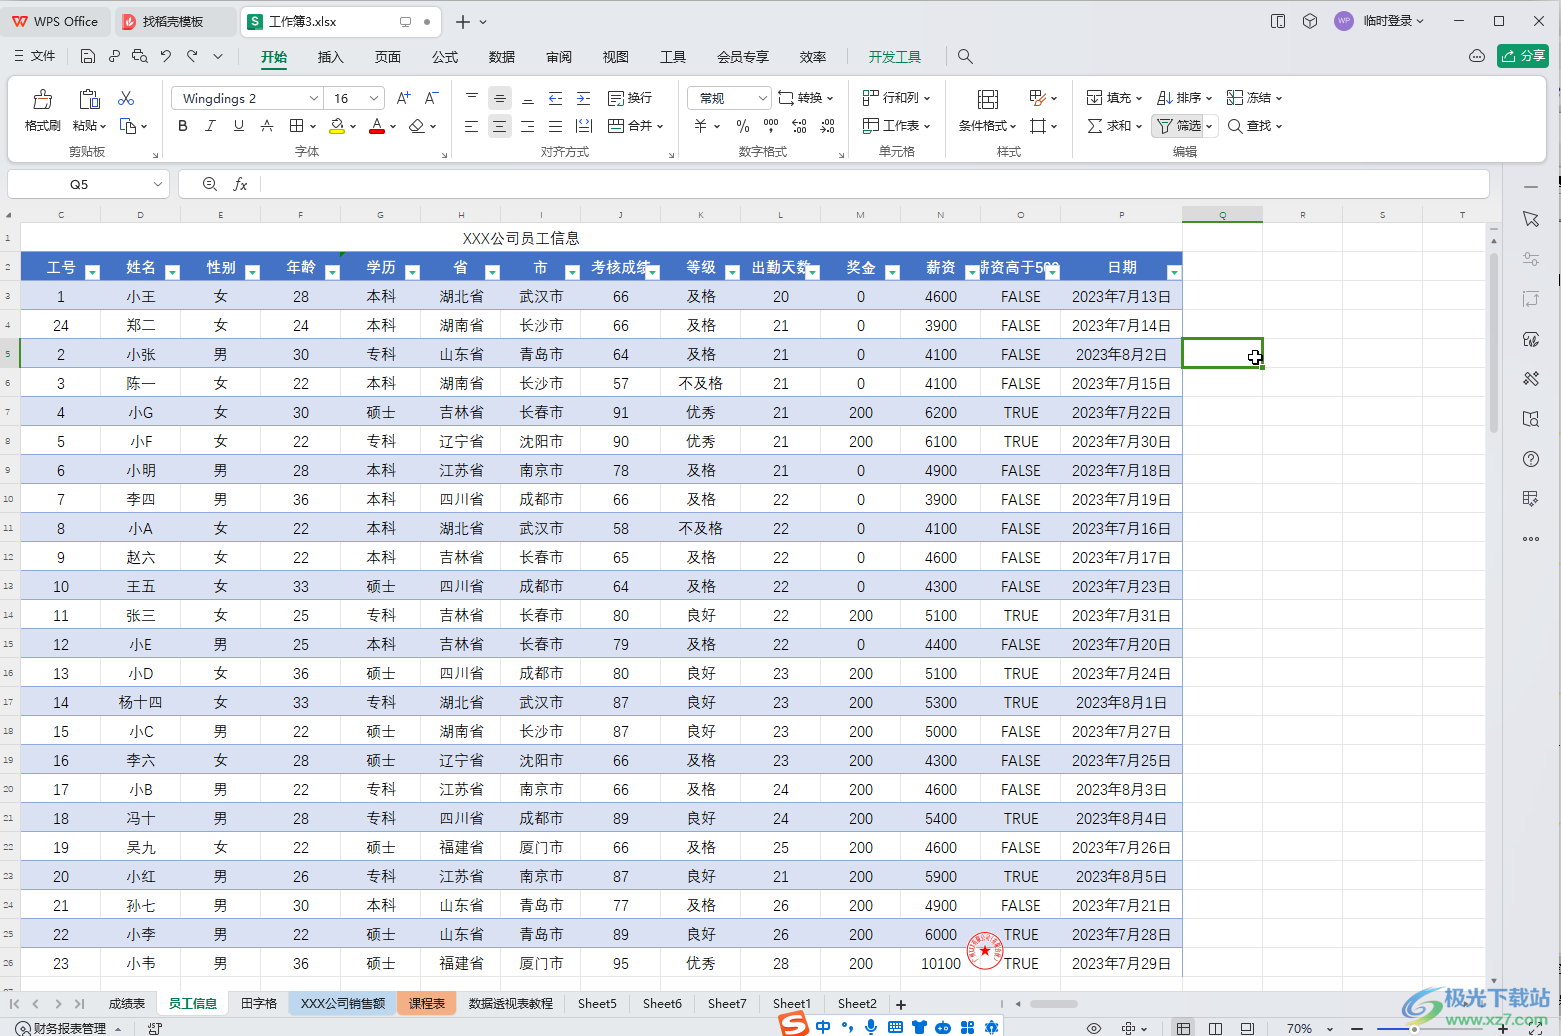Viewport: 1561px width, 1036px height.
Task: Click the percent style icon
Action: pos(743,126)
